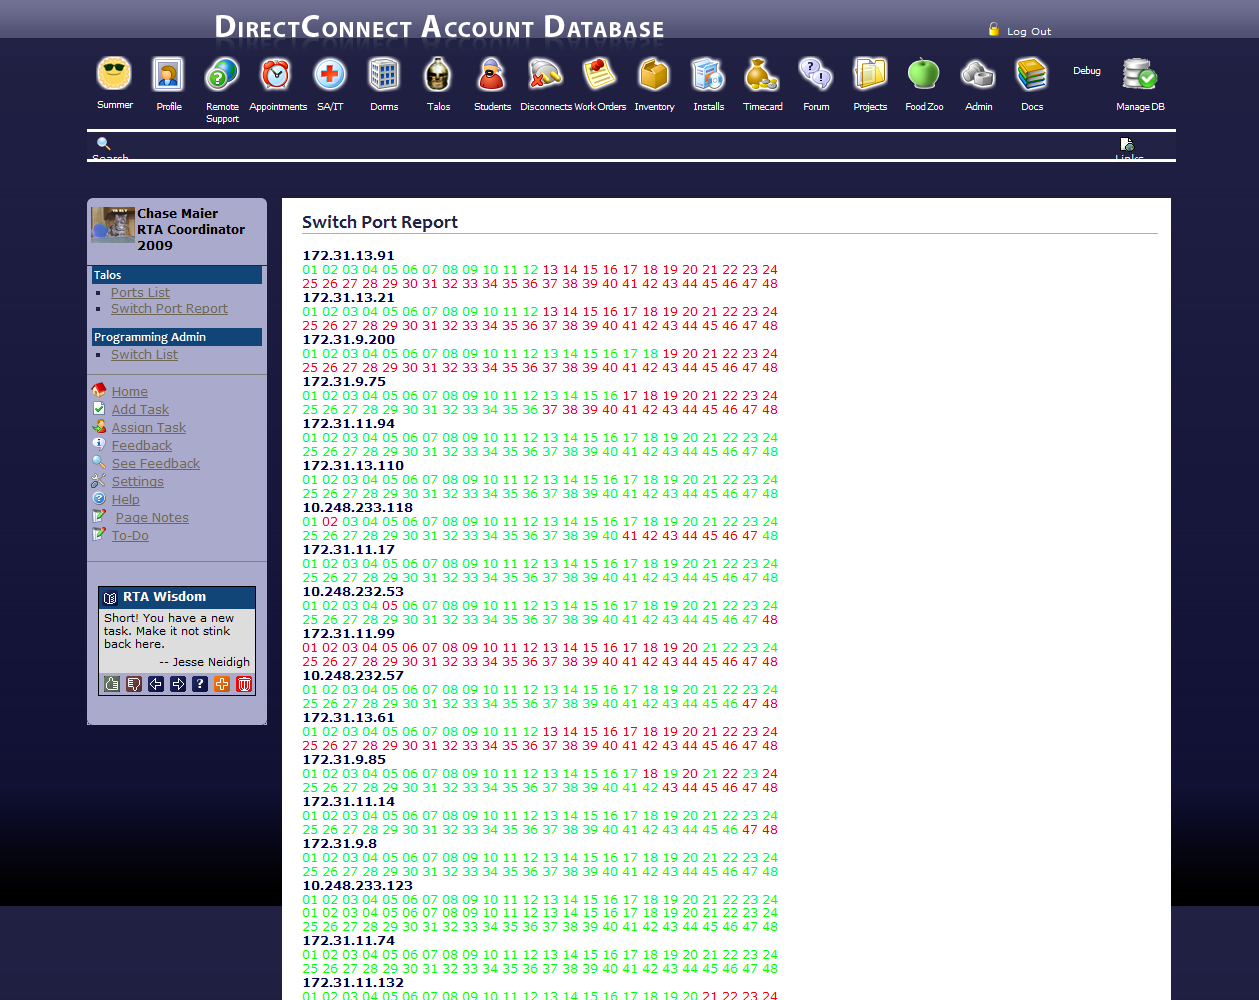Click the DirectConnect Account Database title

pos(439,27)
